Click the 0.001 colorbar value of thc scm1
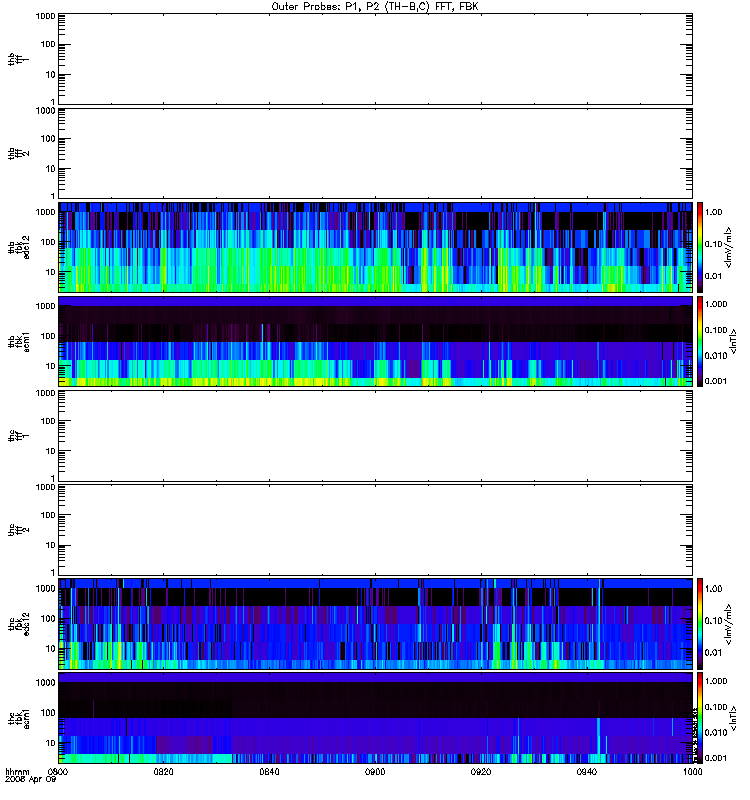 (716, 758)
